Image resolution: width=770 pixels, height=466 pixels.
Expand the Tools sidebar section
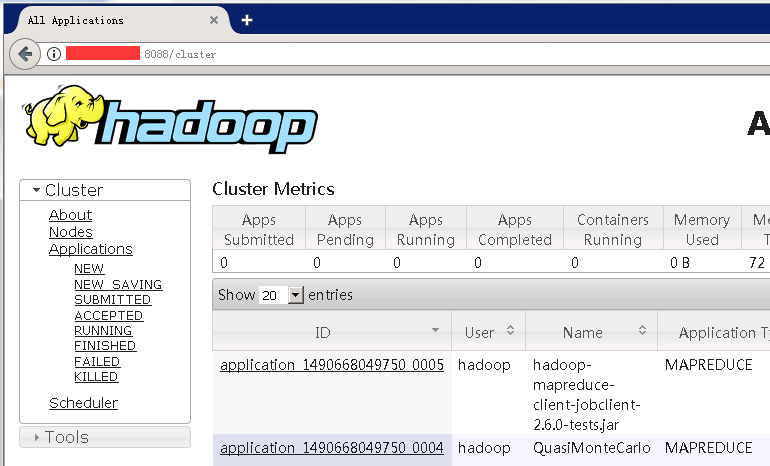[x=105, y=437]
